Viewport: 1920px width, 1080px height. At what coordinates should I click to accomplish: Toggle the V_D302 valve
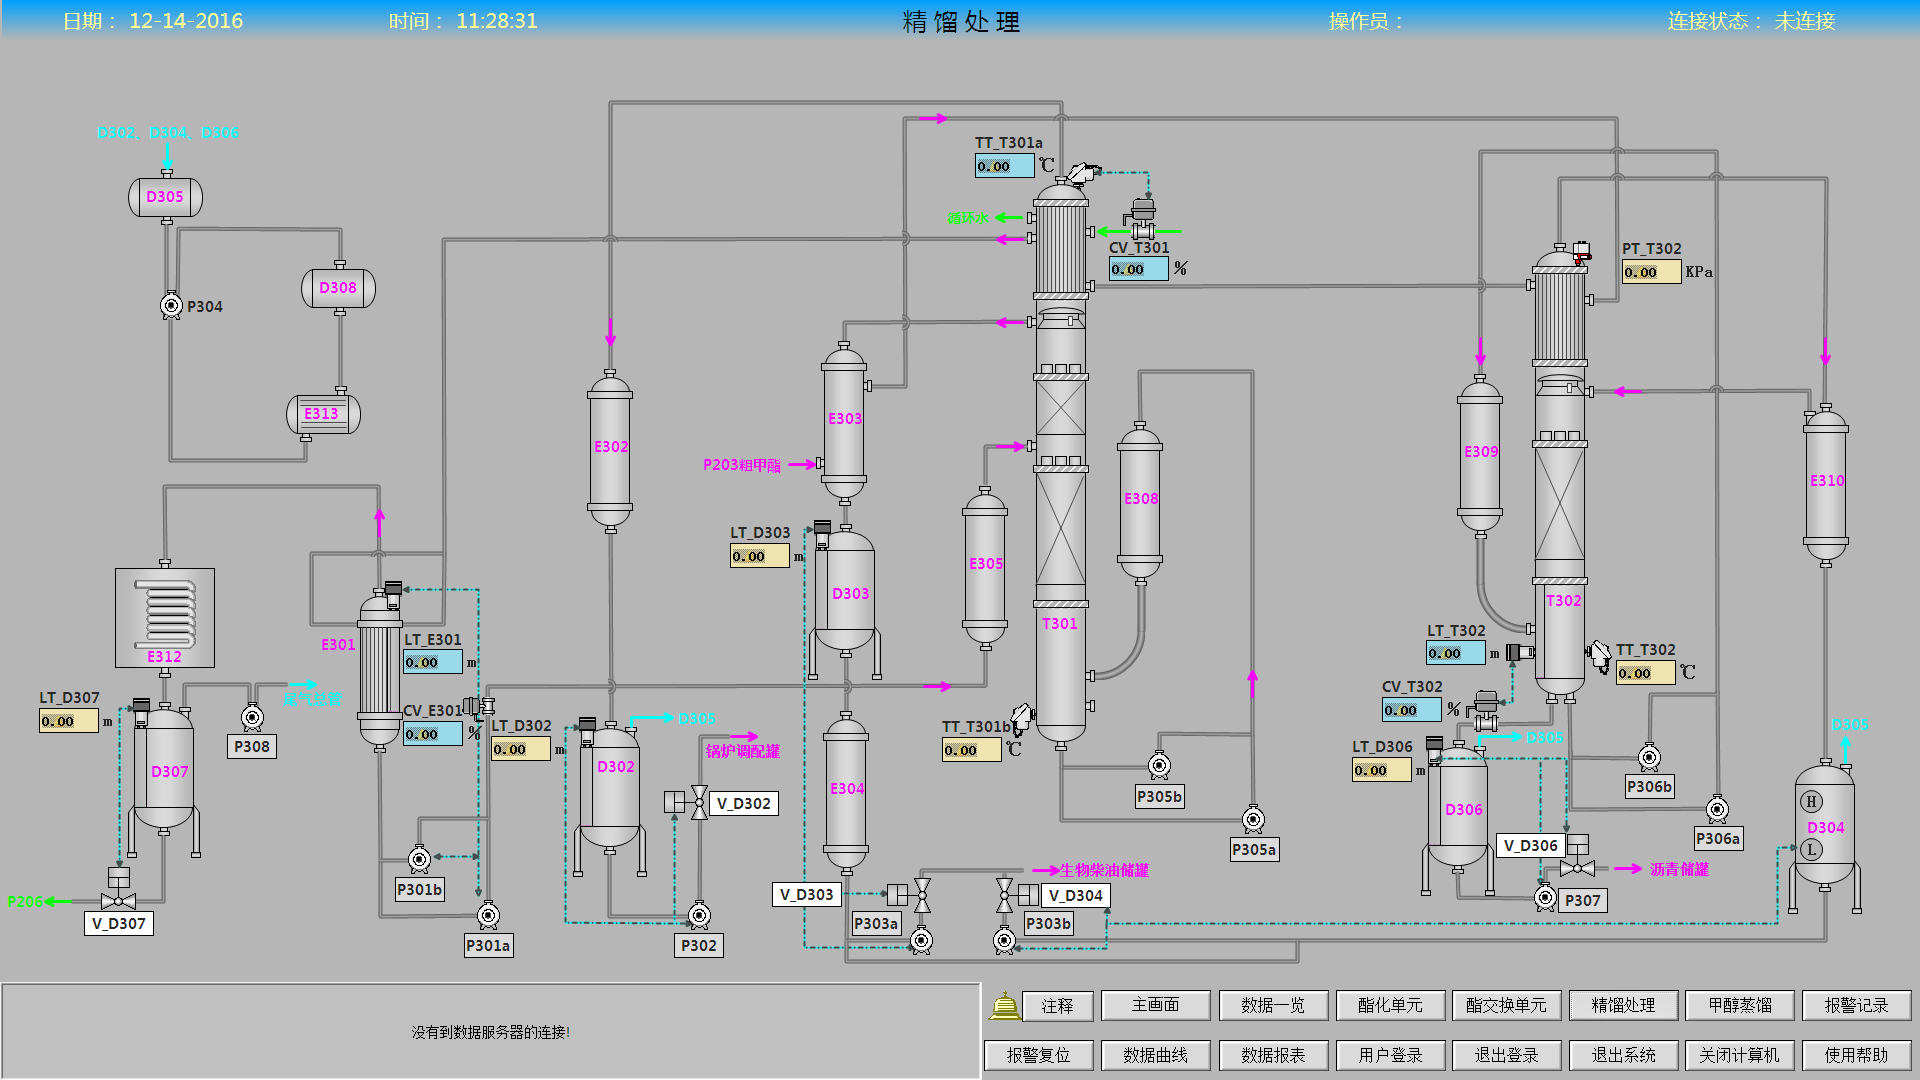tap(699, 802)
